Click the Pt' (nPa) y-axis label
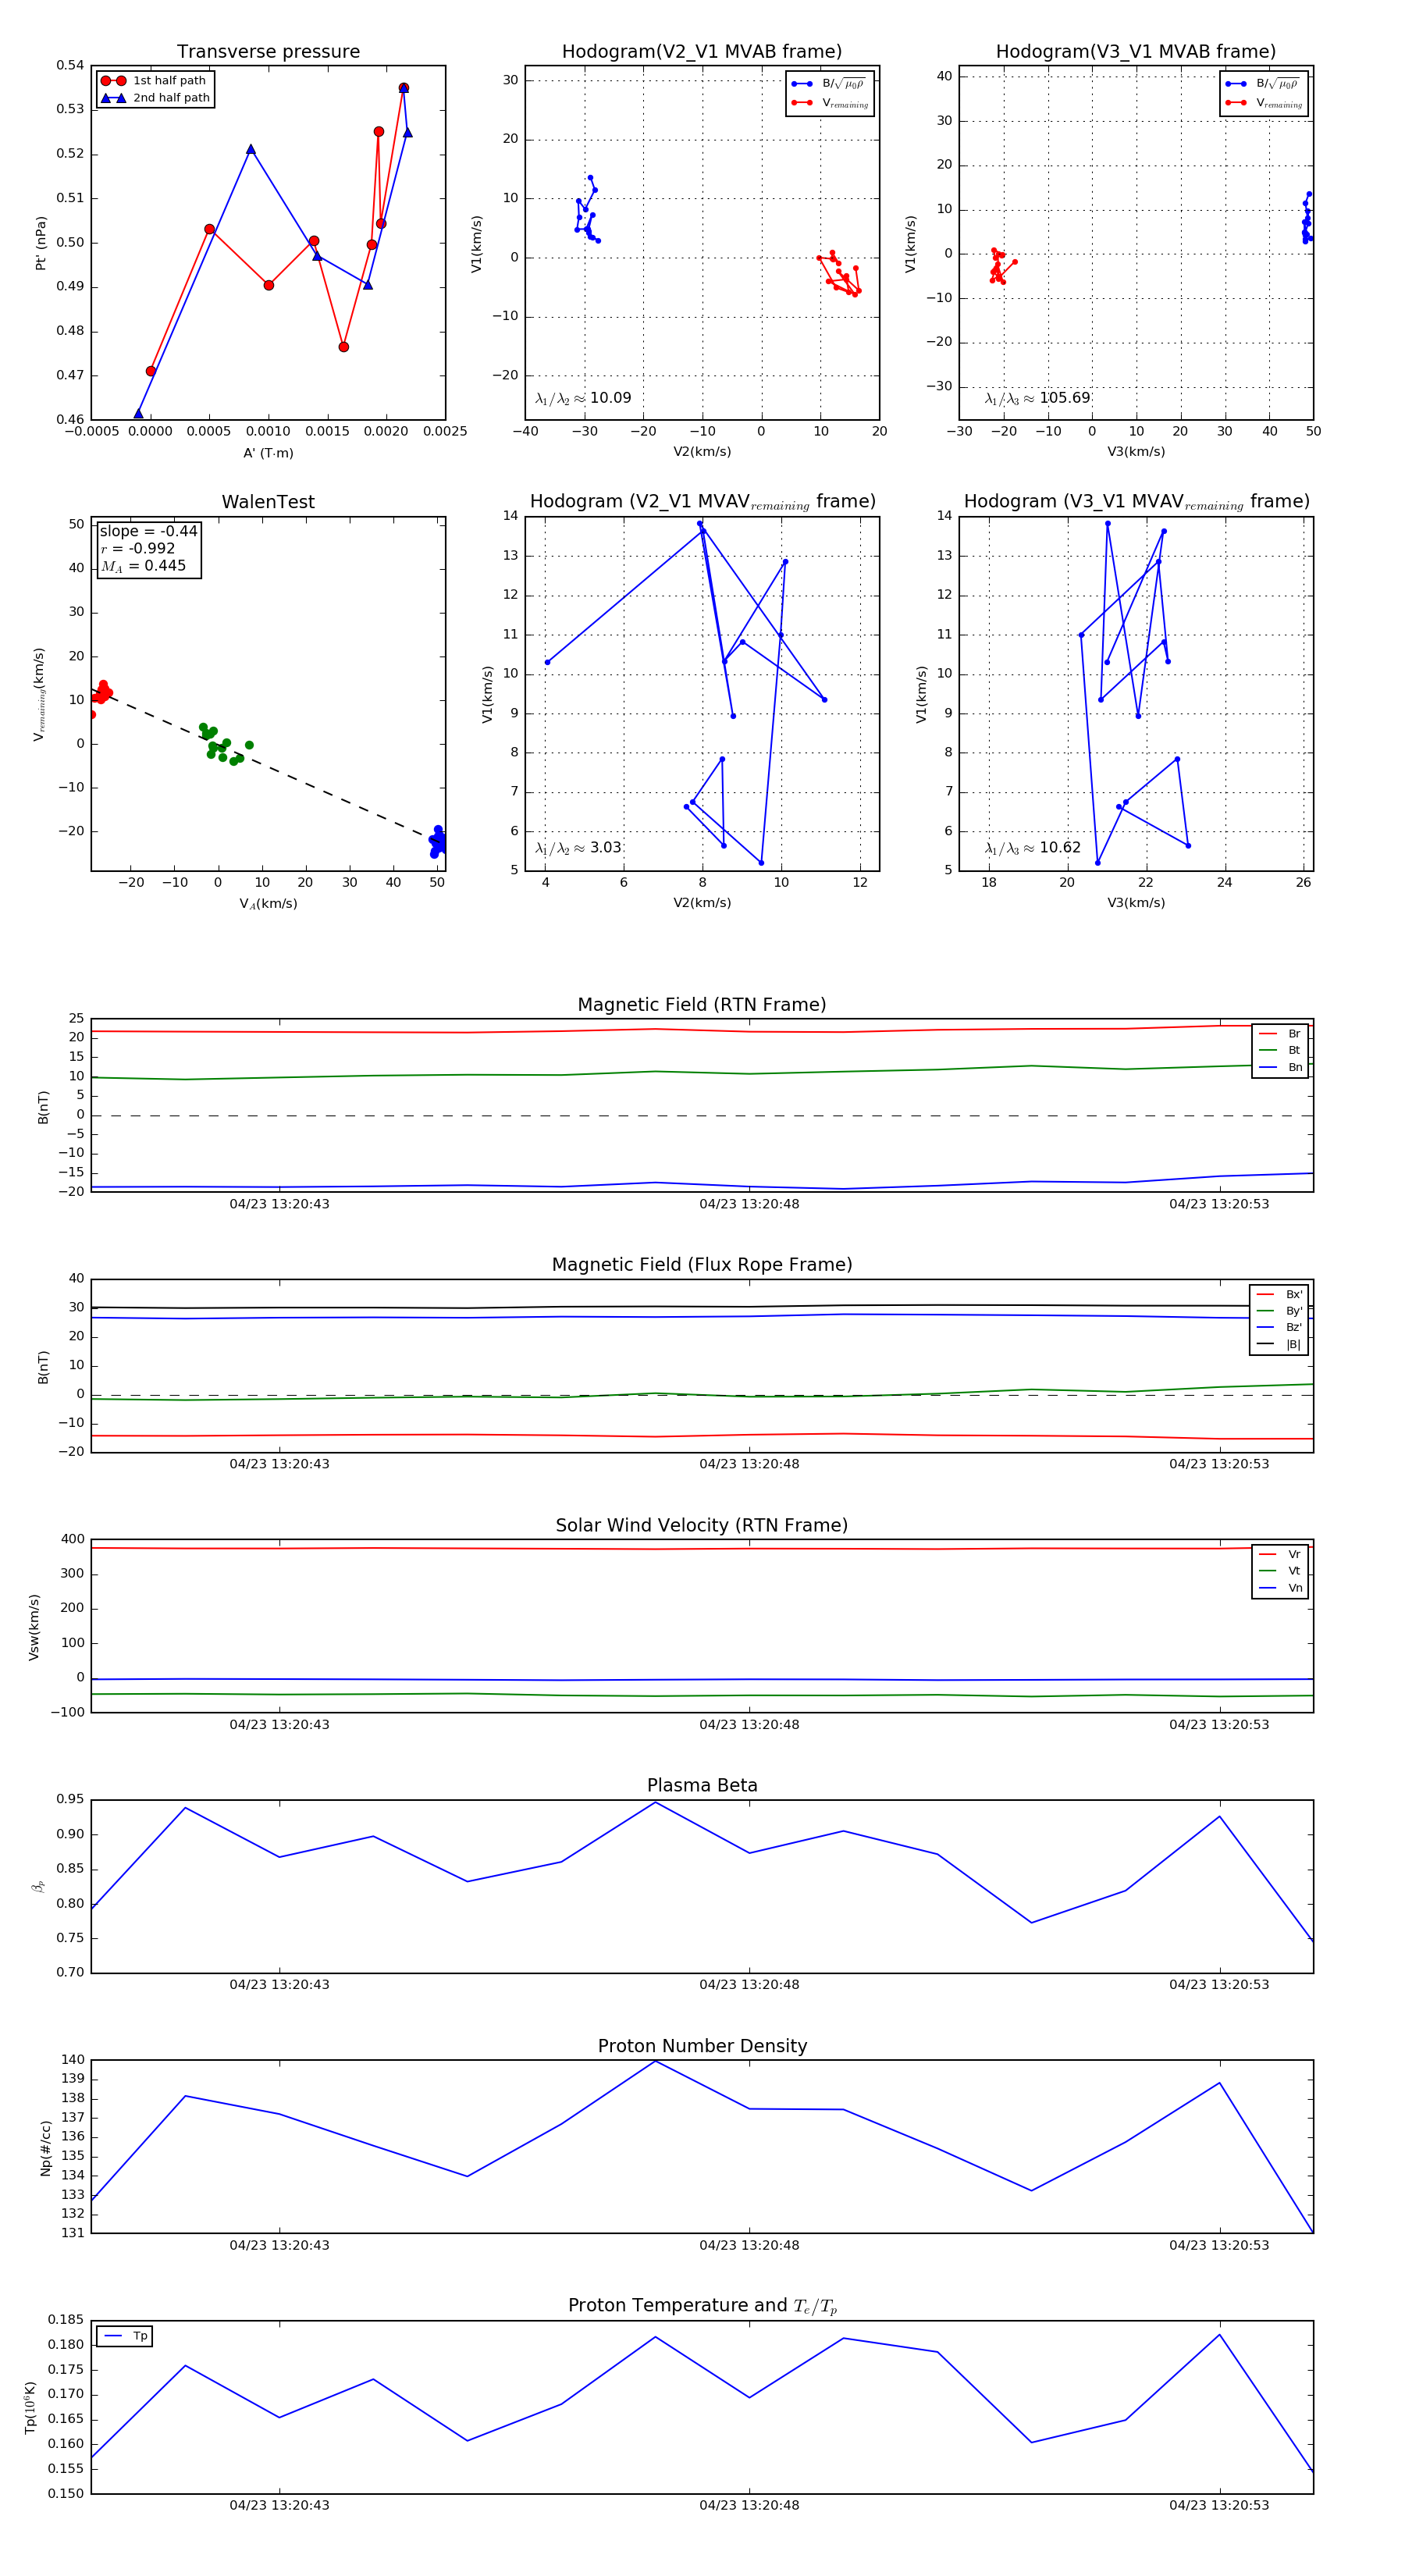The height and width of the screenshot is (2576, 1405). [41, 243]
